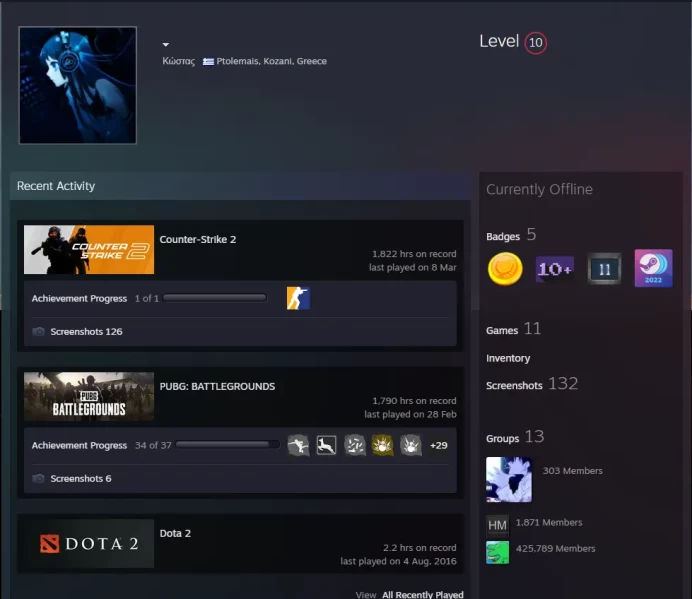Click 'last played on 8 Mar' text
The height and width of the screenshot is (599, 692).
(x=413, y=267)
